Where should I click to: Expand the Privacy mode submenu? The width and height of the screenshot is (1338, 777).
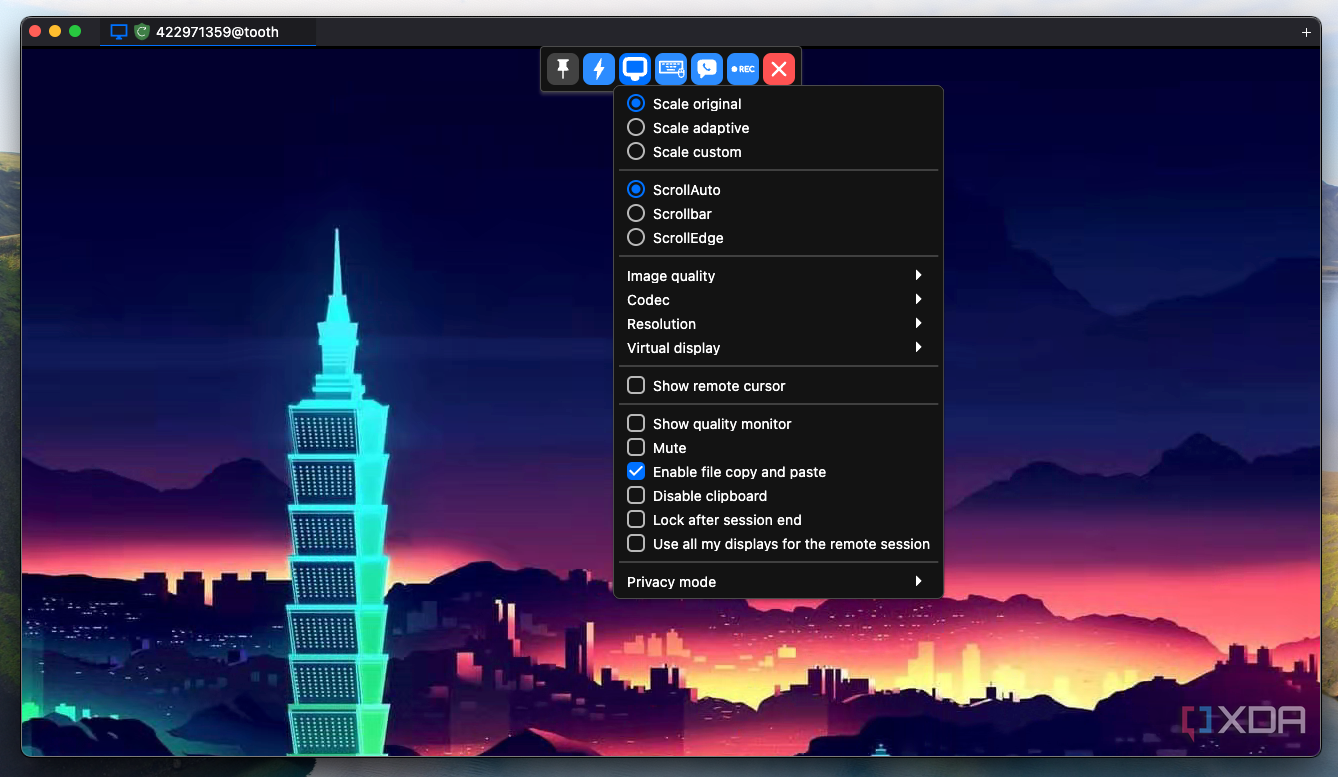[777, 582]
